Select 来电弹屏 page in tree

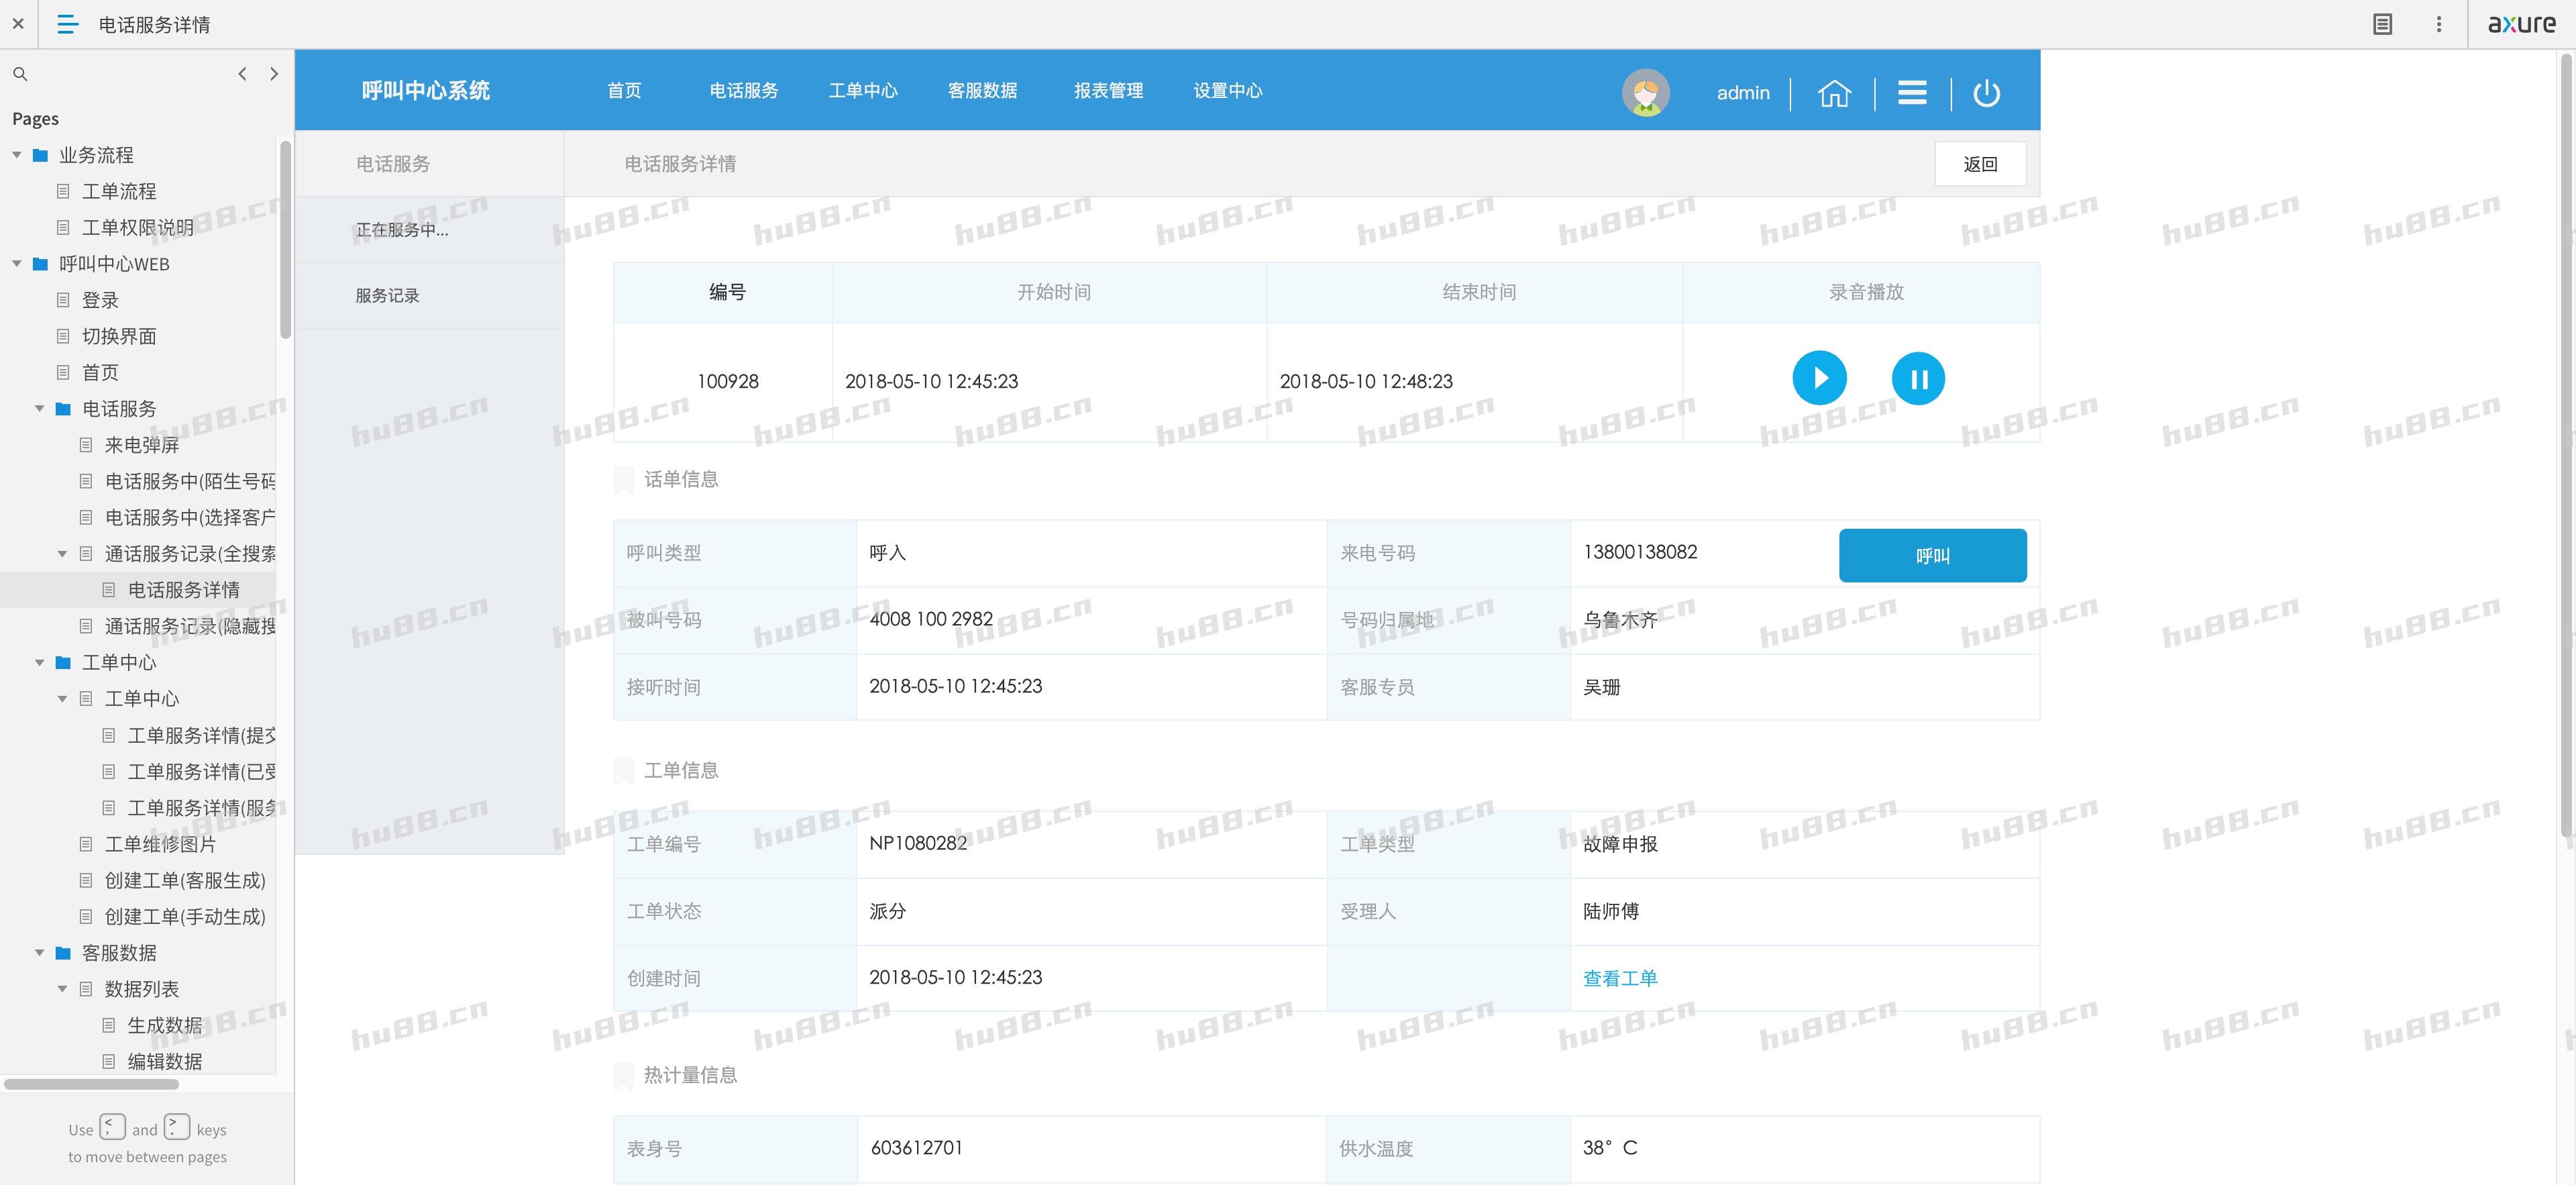point(142,445)
